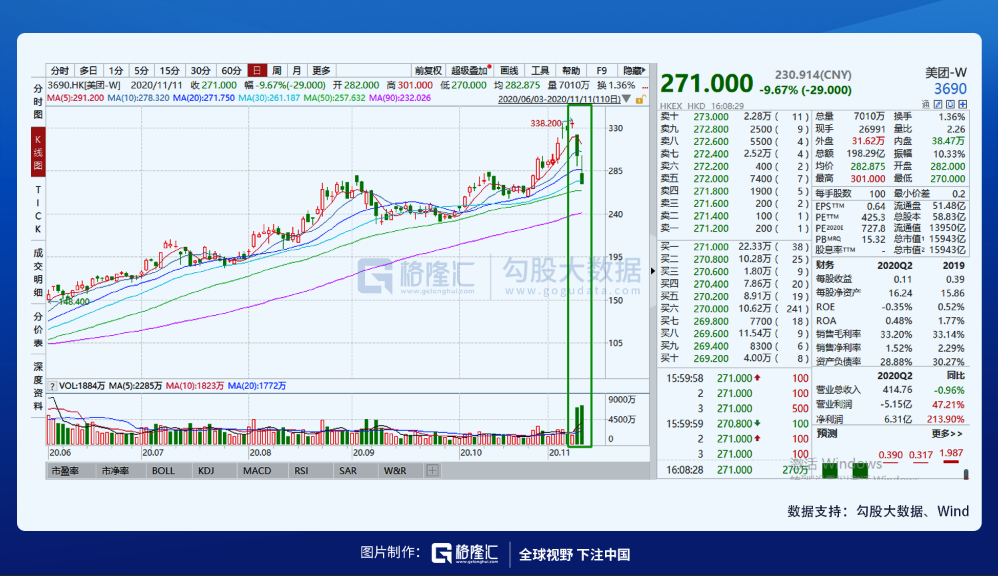The height and width of the screenshot is (576, 998).
Task: Click the date range 2020/06/03-2020/11/11(110日) text
Action: (559, 99)
